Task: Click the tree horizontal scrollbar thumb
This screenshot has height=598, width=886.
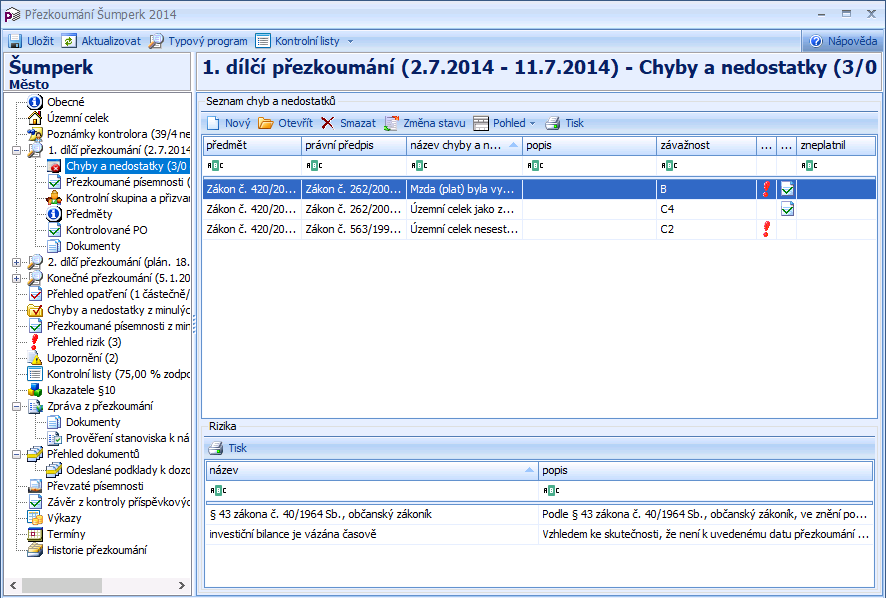Action: tap(62, 585)
